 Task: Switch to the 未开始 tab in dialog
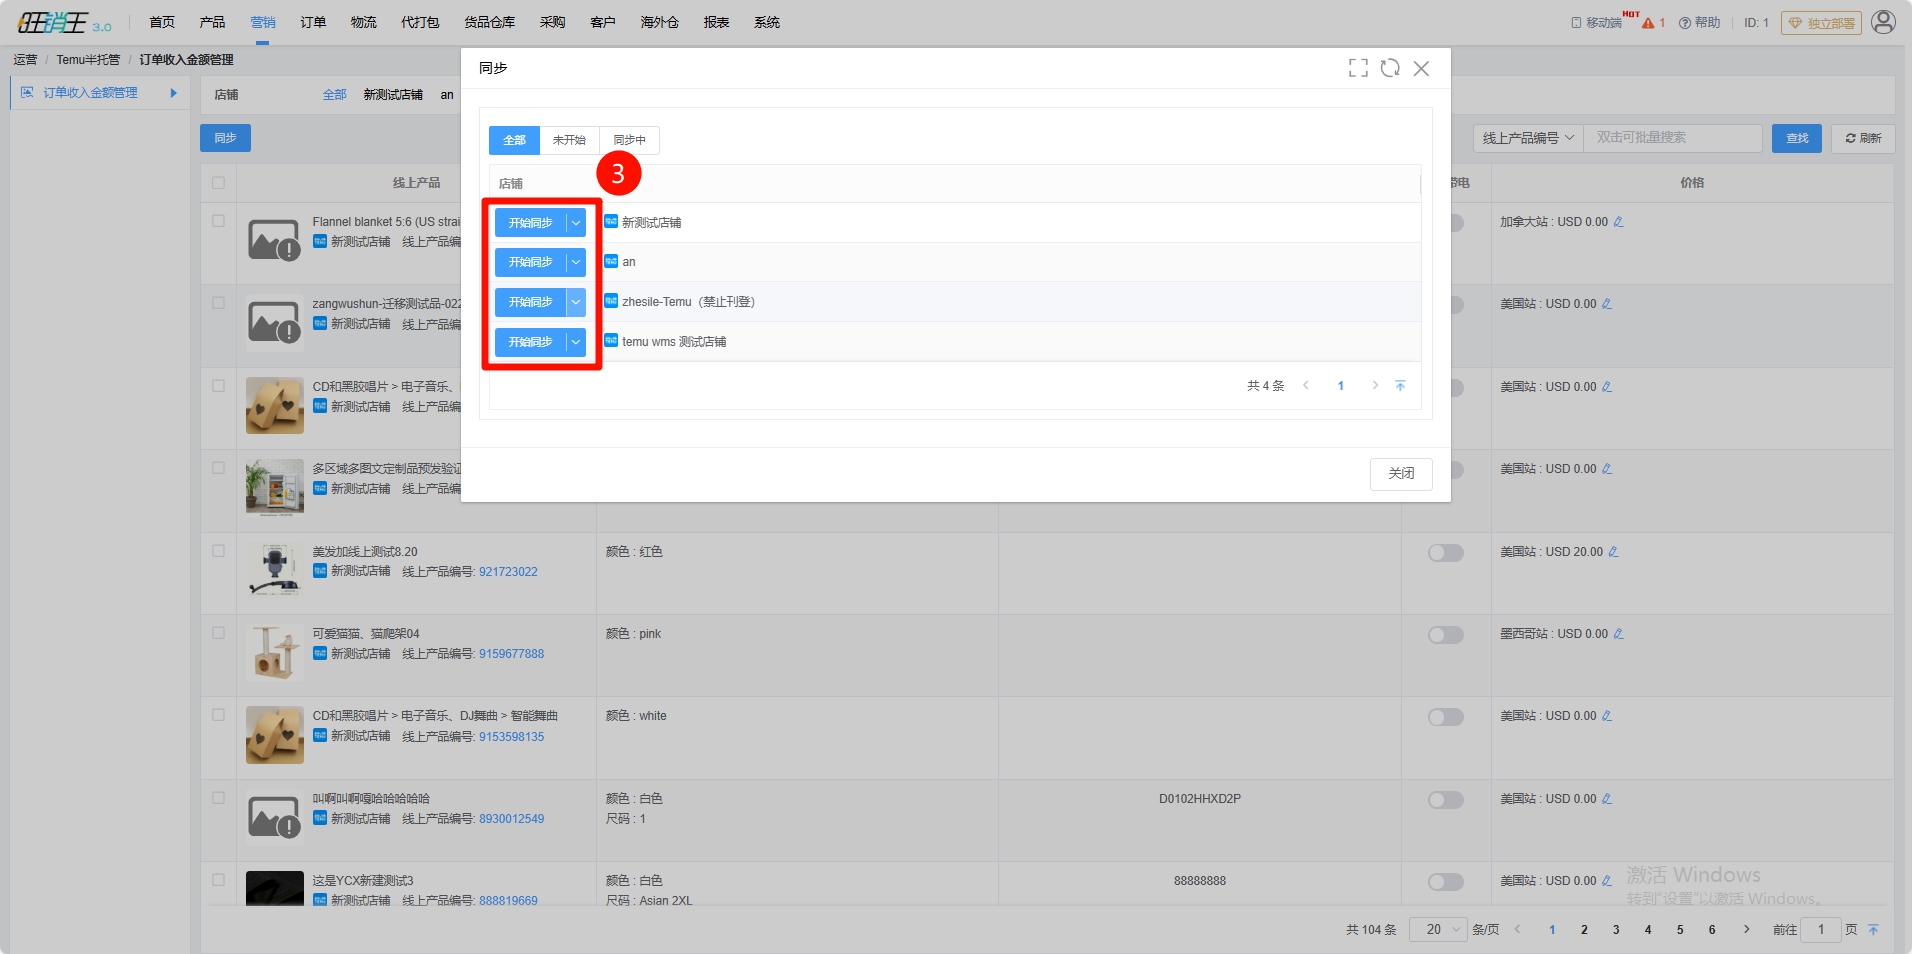569,140
